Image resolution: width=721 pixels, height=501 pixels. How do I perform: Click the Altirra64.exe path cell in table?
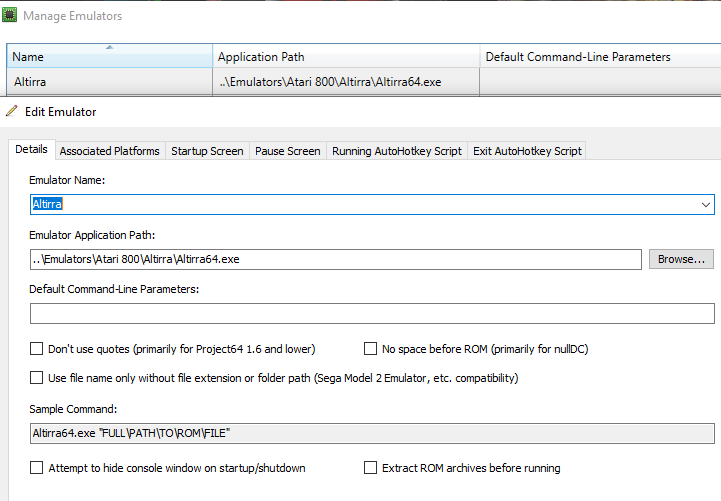346,82
